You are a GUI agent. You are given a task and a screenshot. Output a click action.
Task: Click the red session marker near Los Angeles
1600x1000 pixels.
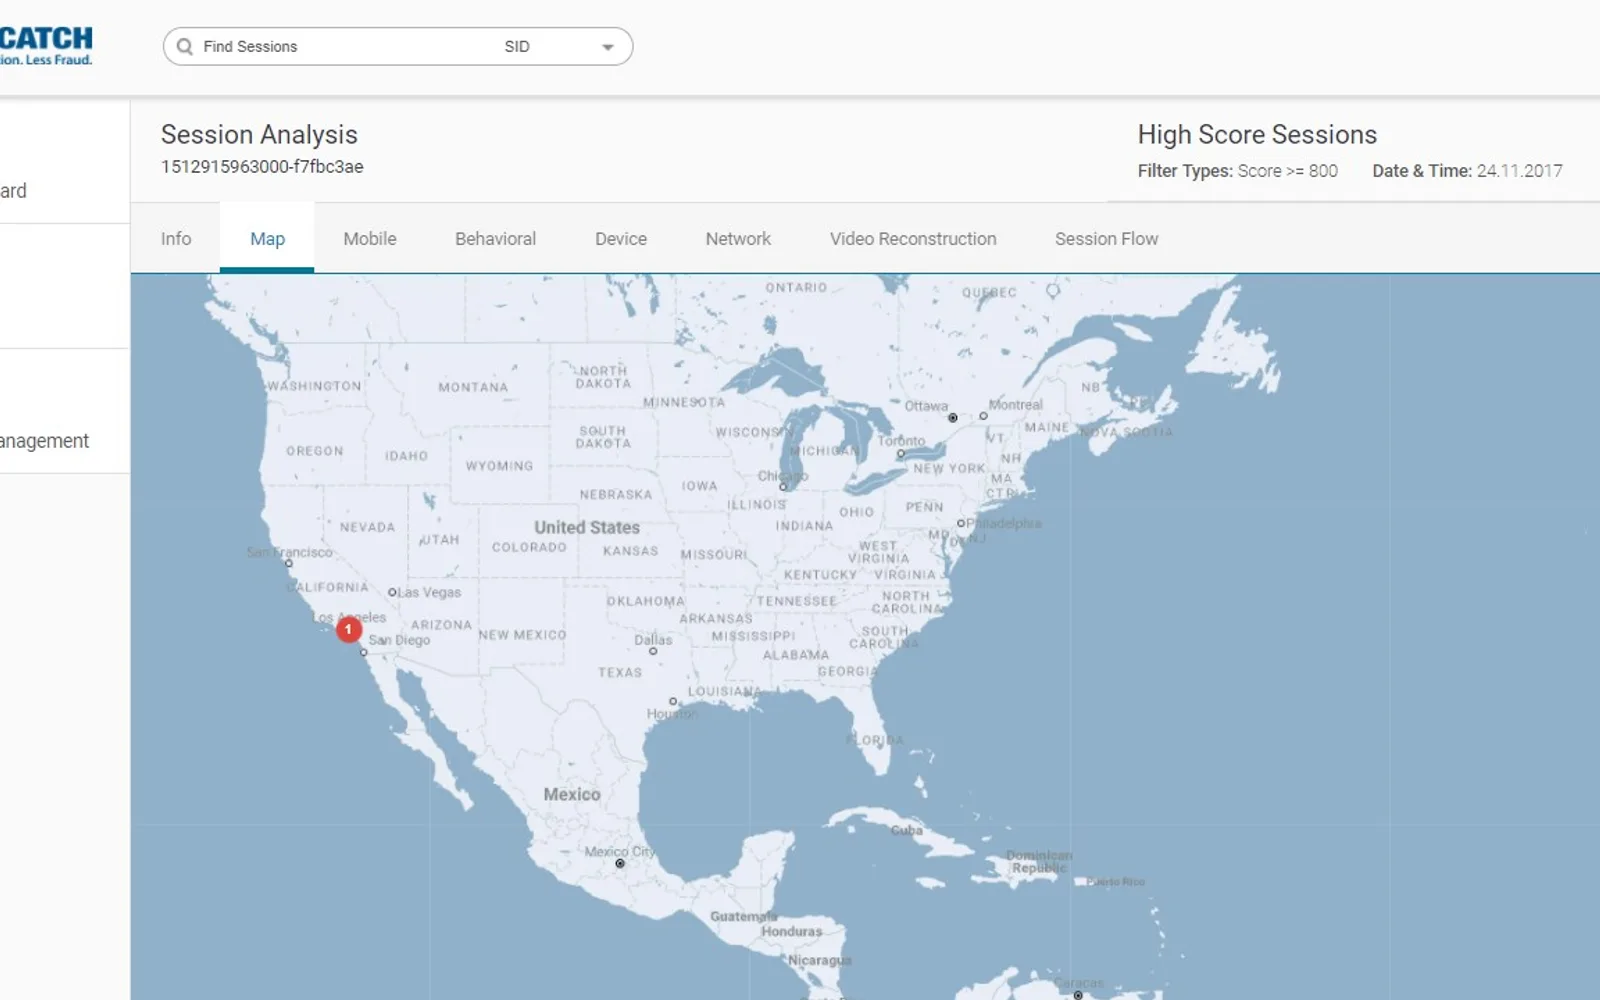tap(348, 629)
